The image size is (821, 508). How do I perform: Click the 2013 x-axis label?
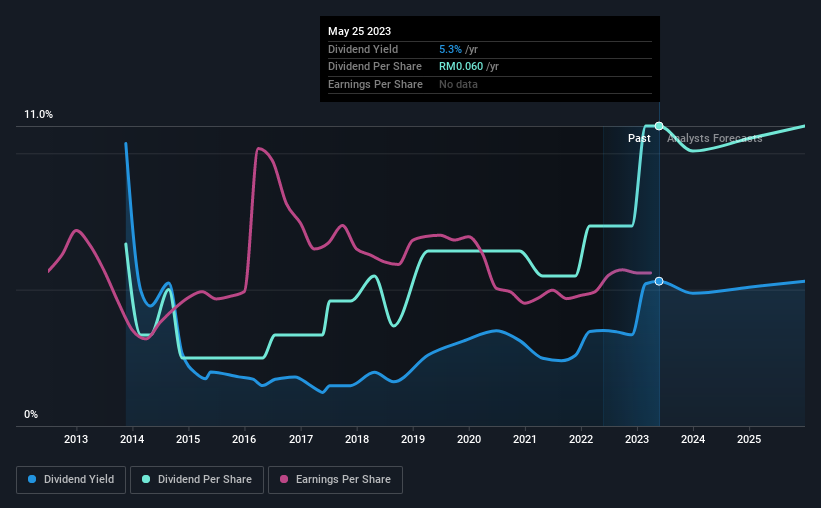click(x=76, y=439)
